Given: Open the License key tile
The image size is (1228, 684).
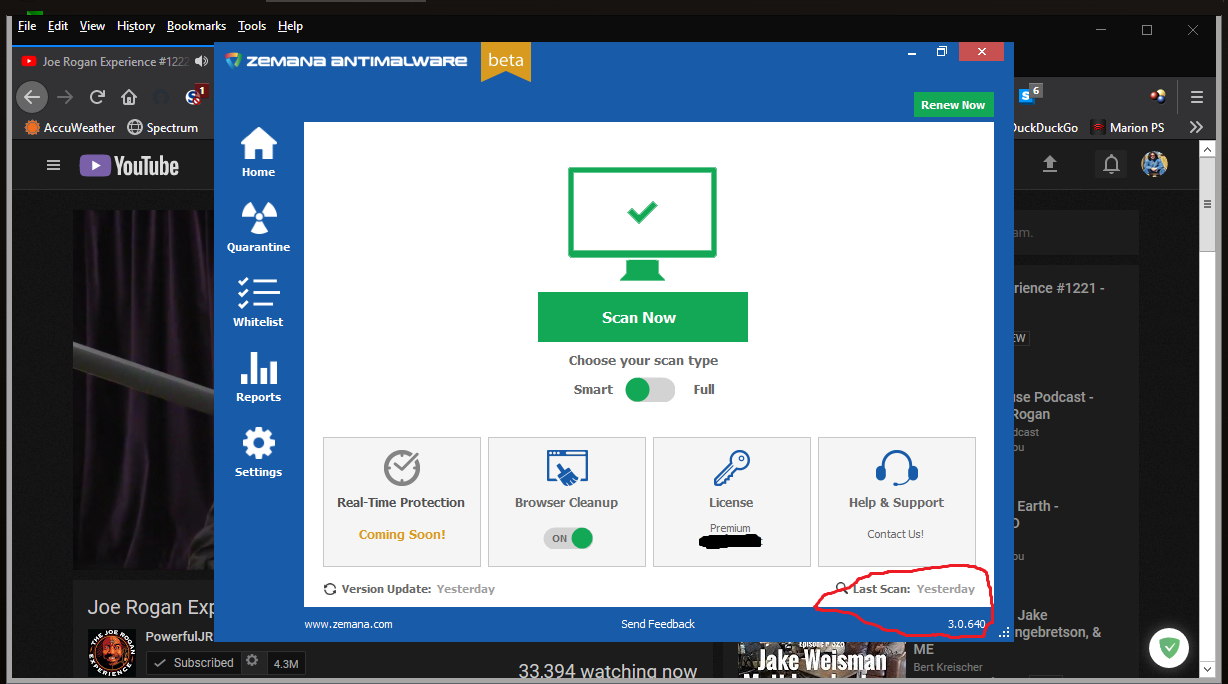Looking at the screenshot, I should pyautogui.click(x=732, y=502).
